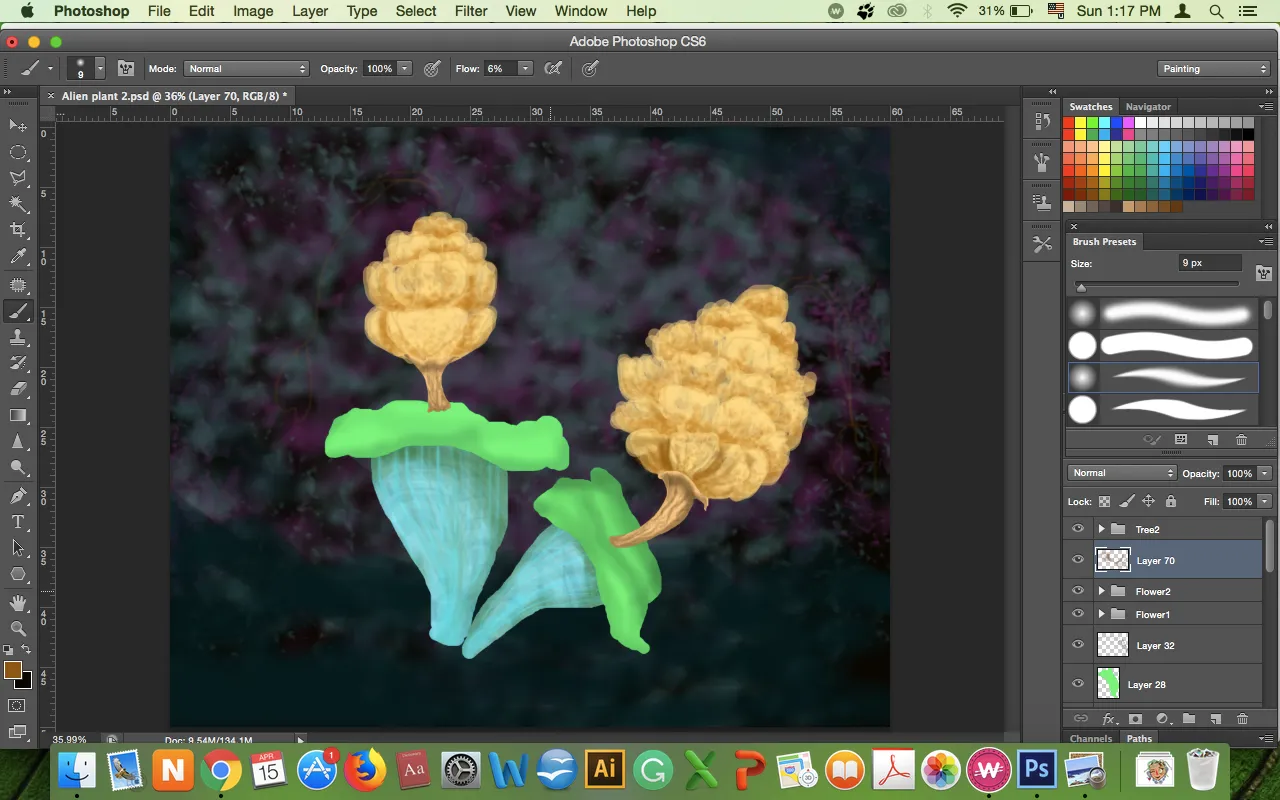The height and width of the screenshot is (800, 1280).
Task: Select the Type tool
Action: [18, 522]
